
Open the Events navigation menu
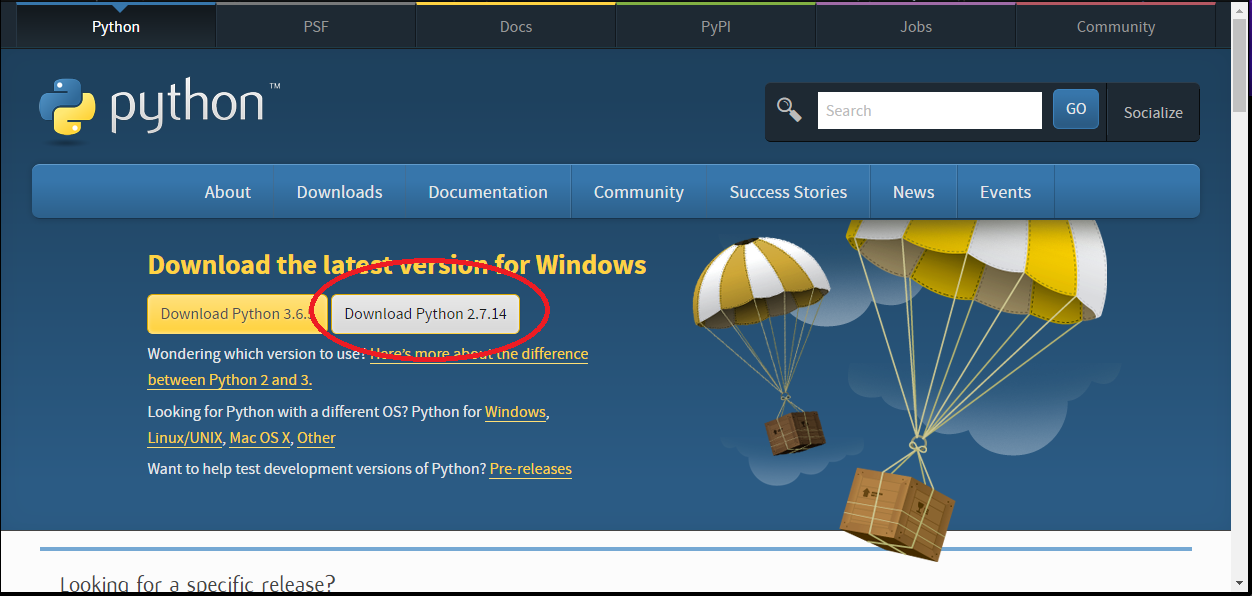1005,192
